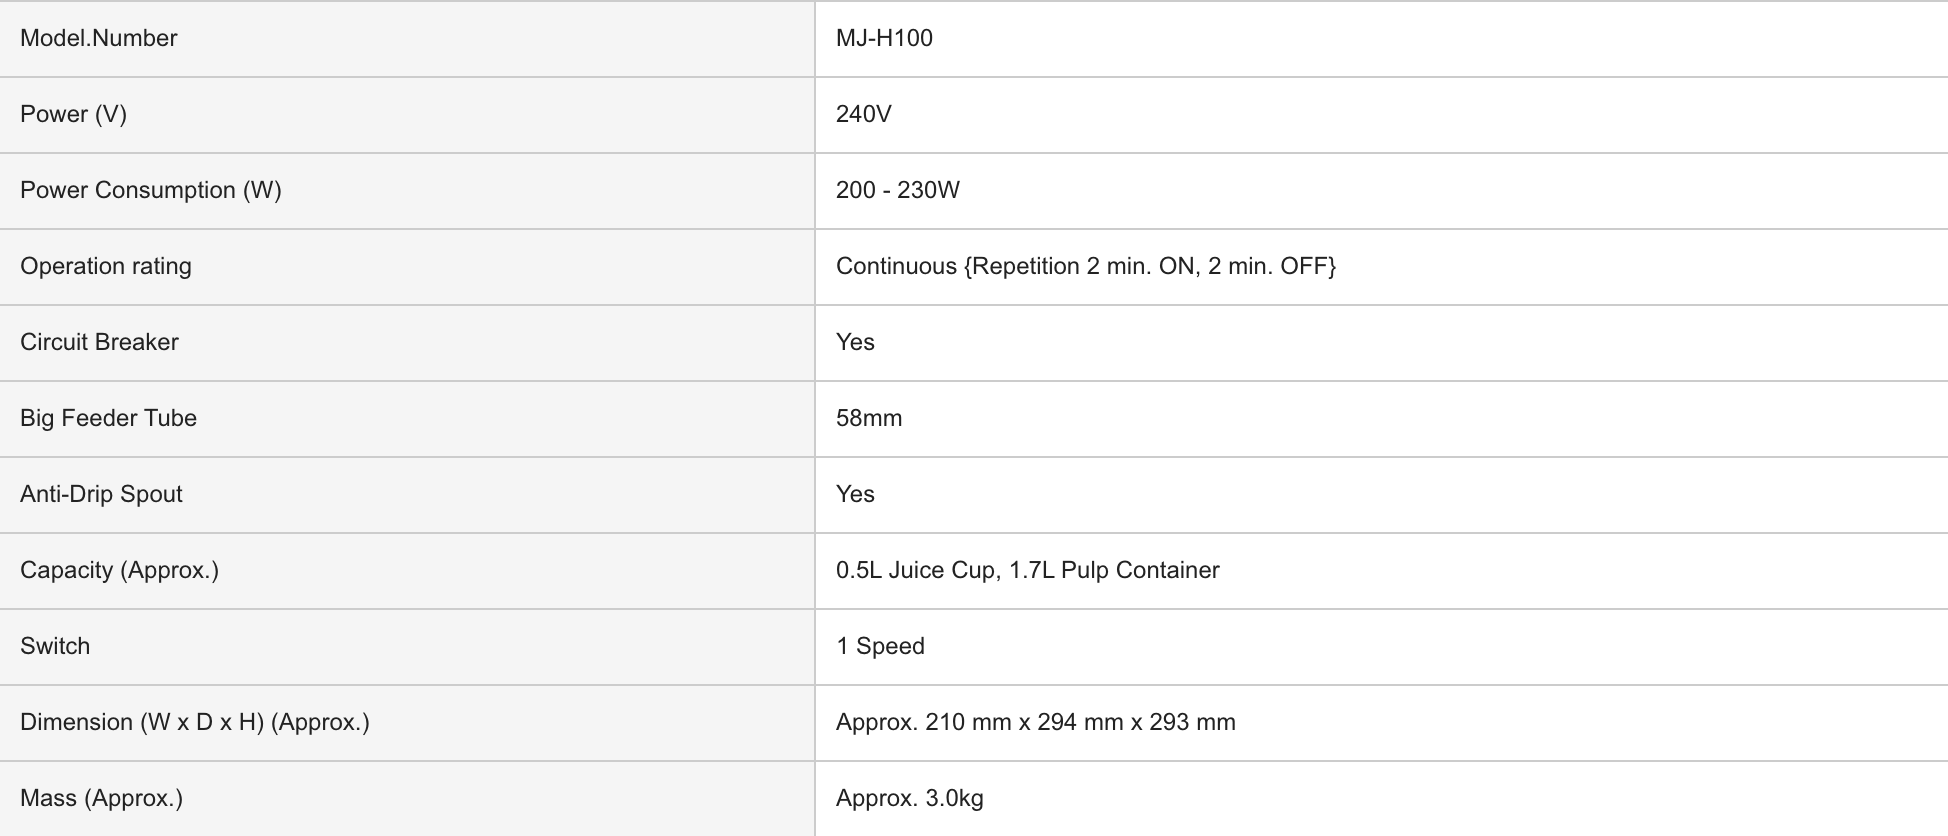Select the 240V value text
This screenshot has height=836, width=1948.
pyautogui.click(x=863, y=114)
